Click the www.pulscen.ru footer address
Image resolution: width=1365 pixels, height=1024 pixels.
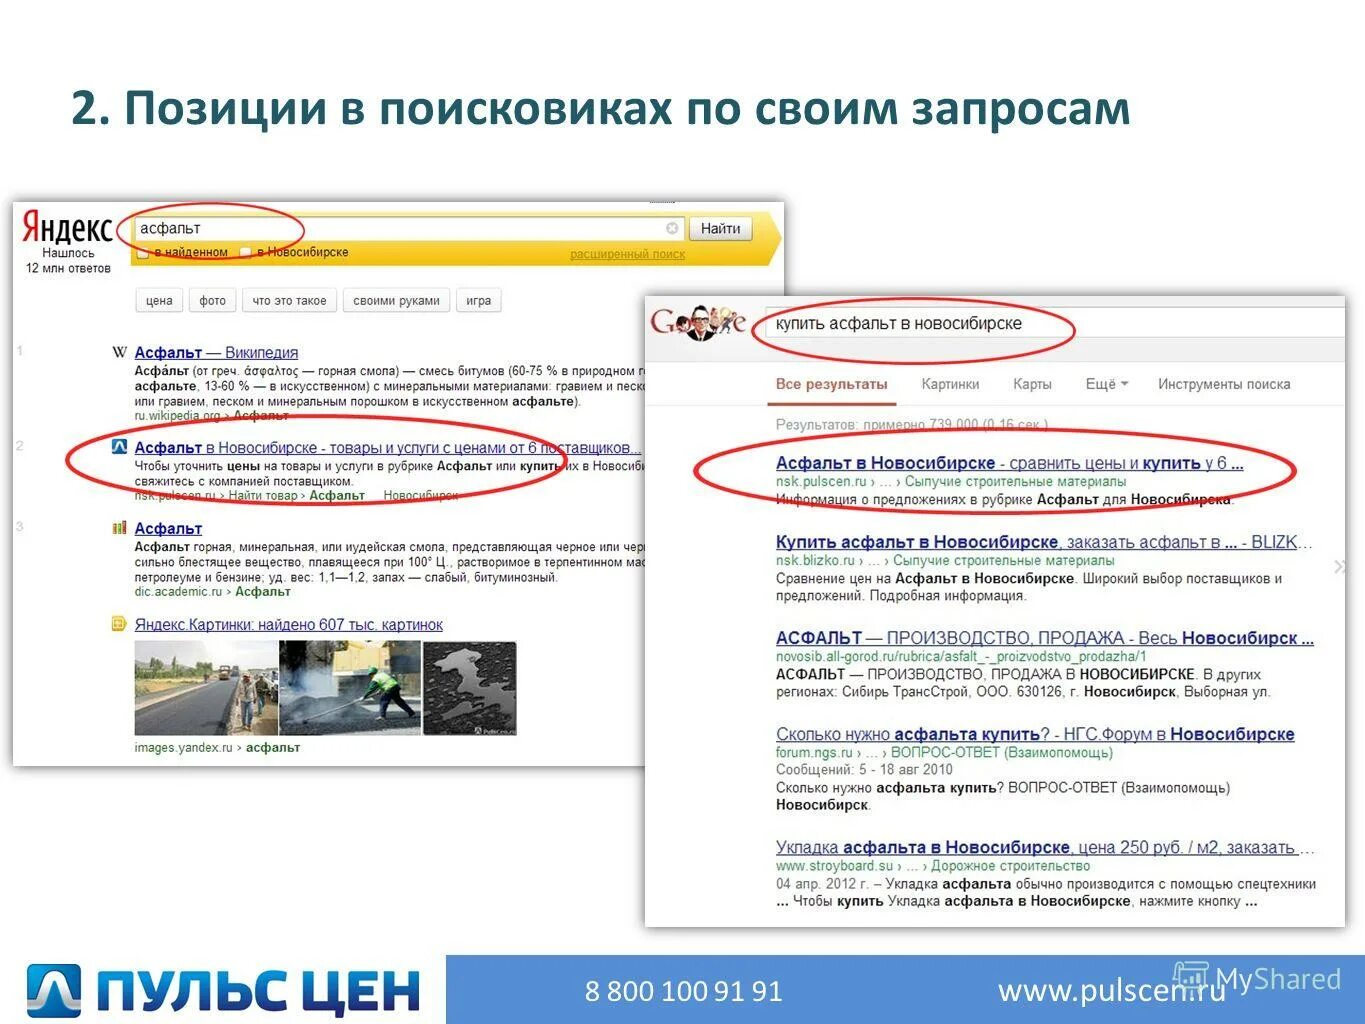click(1111, 991)
